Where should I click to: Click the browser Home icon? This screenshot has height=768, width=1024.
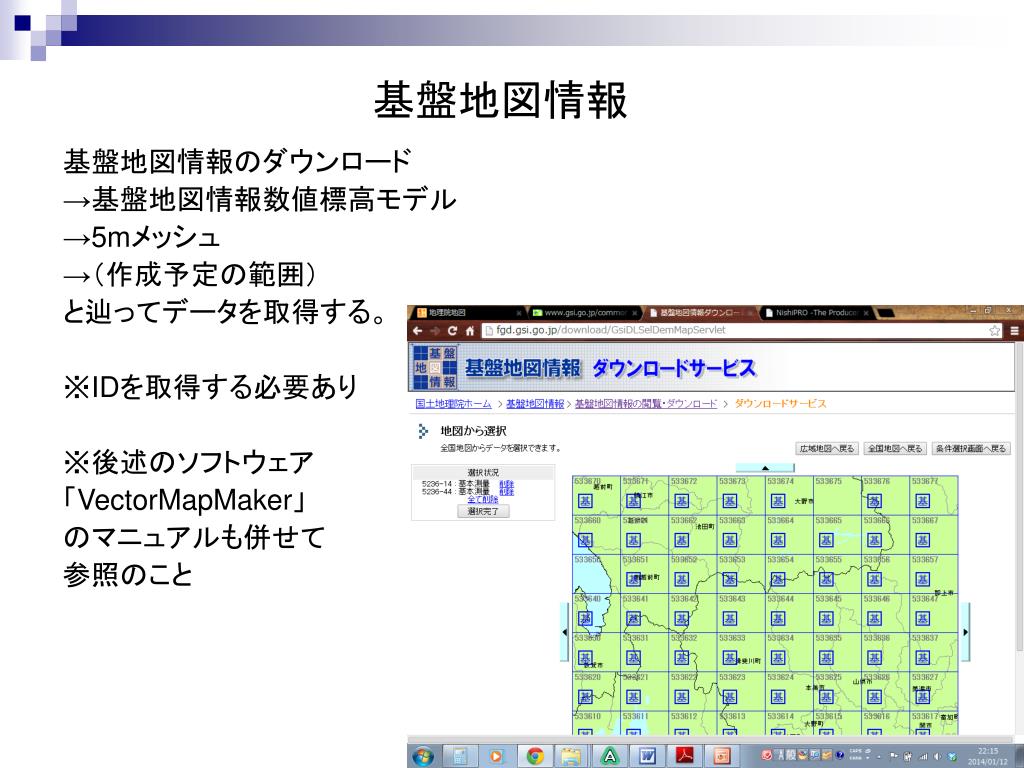470,330
